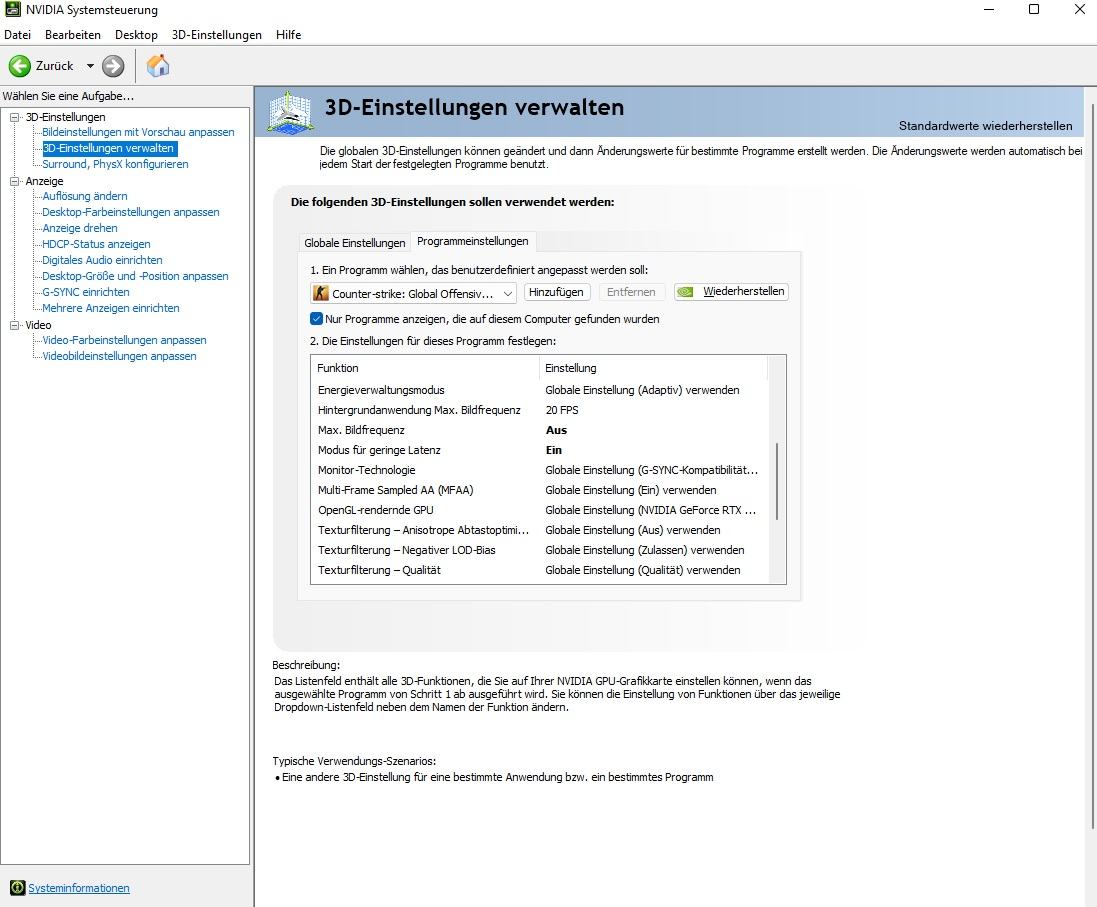Open Digitales Audio einrichten
The width and height of the screenshot is (1097, 907).
coord(102,260)
